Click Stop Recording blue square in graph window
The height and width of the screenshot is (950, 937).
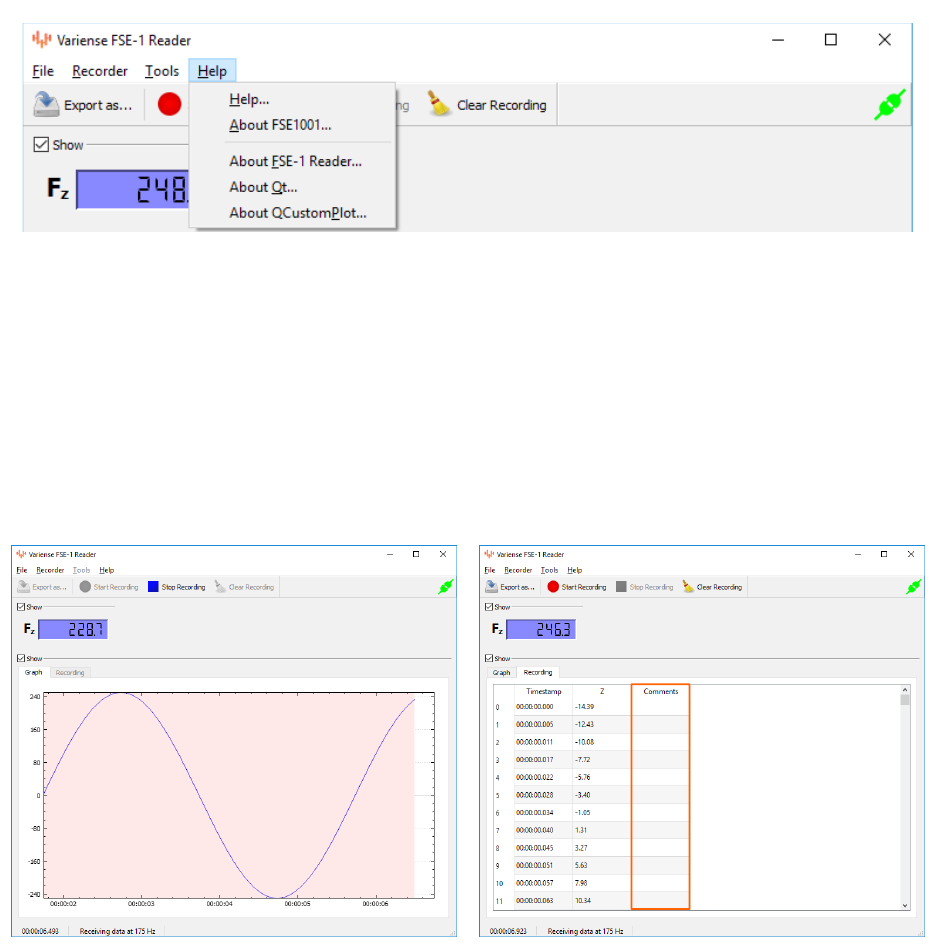(x=153, y=586)
